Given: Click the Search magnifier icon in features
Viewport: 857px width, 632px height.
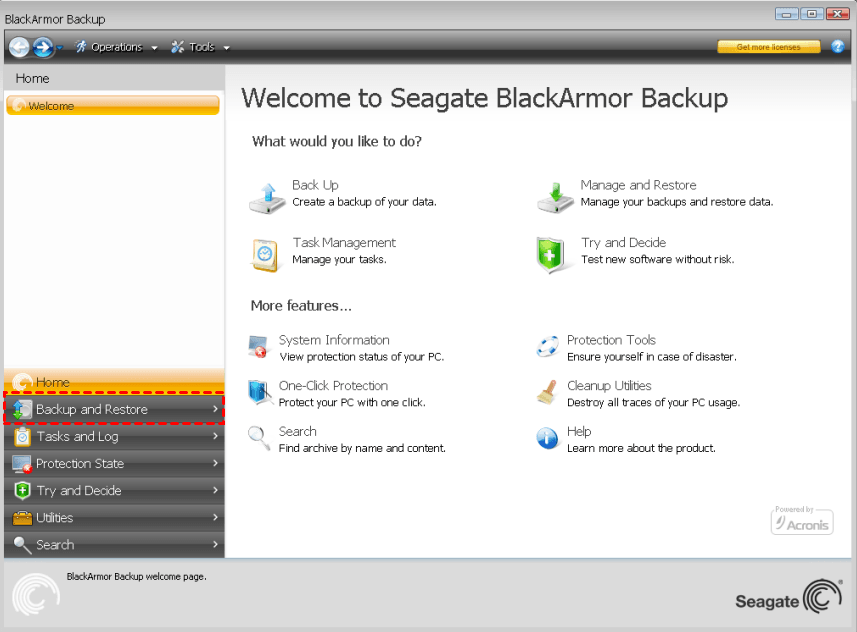Looking at the screenshot, I should [x=259, y=438].
